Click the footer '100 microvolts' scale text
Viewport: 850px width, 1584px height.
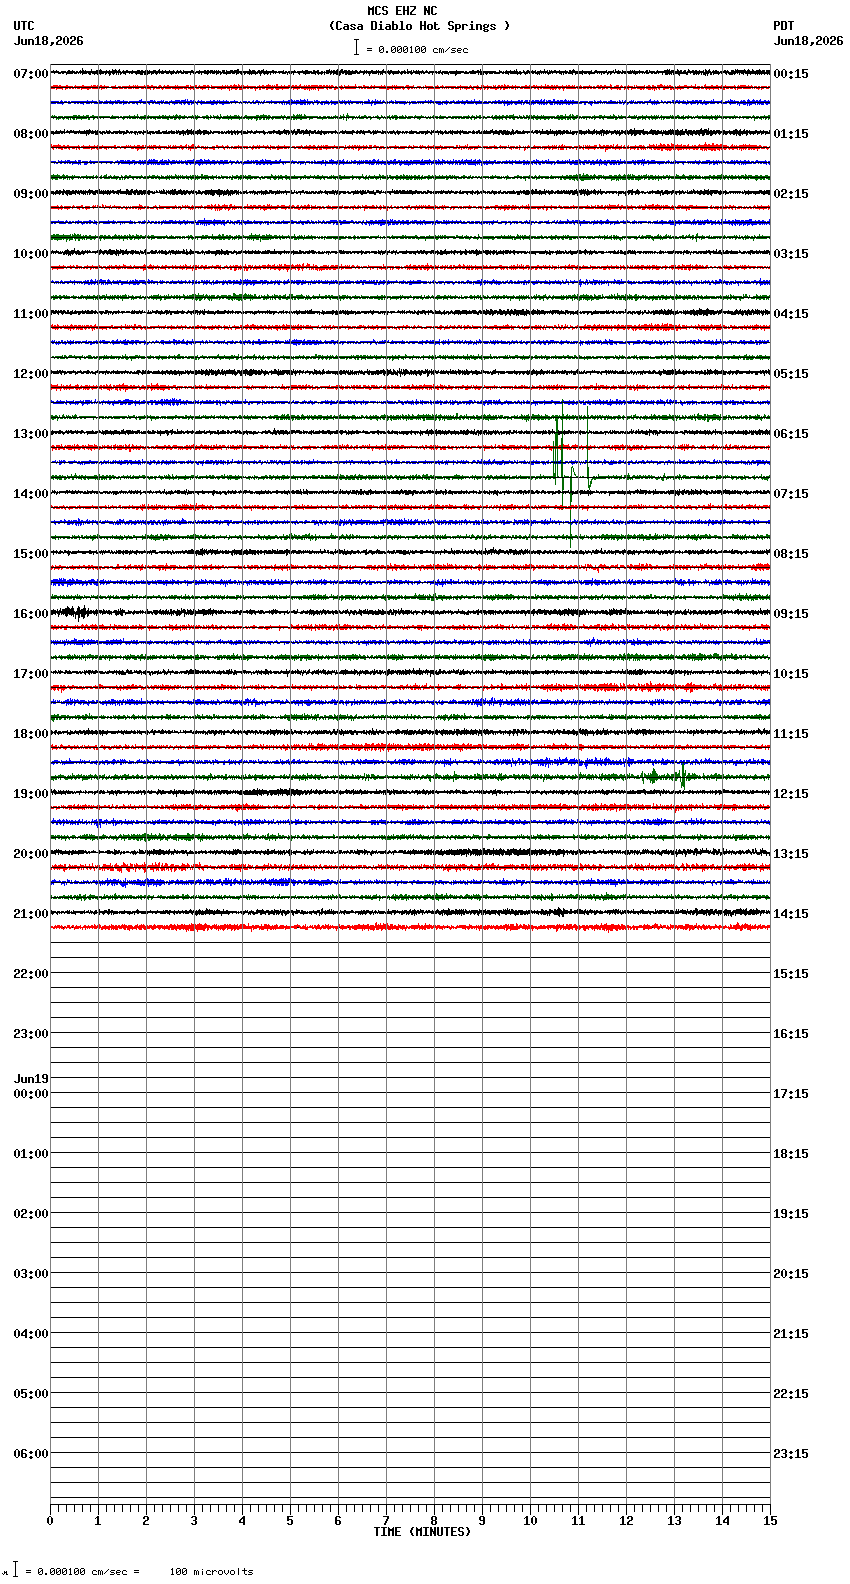click(x=211, y=1572)
